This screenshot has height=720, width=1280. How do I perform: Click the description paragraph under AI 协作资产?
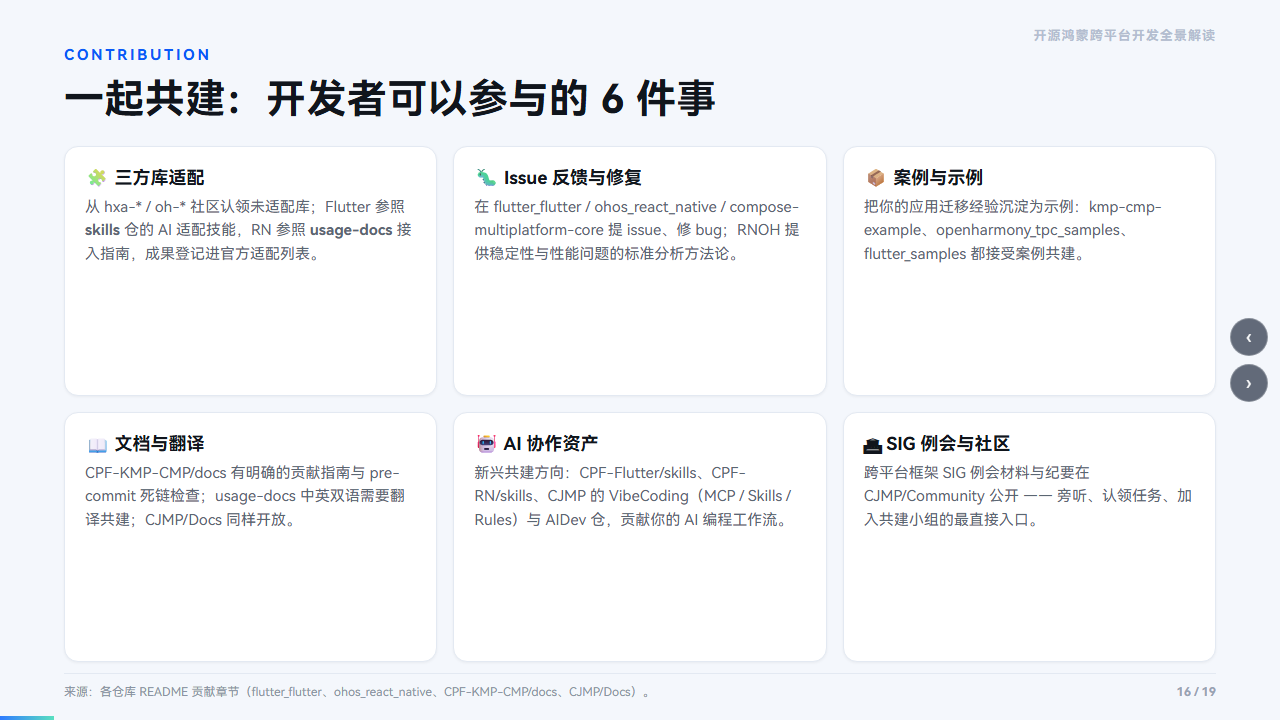[633, 496]
